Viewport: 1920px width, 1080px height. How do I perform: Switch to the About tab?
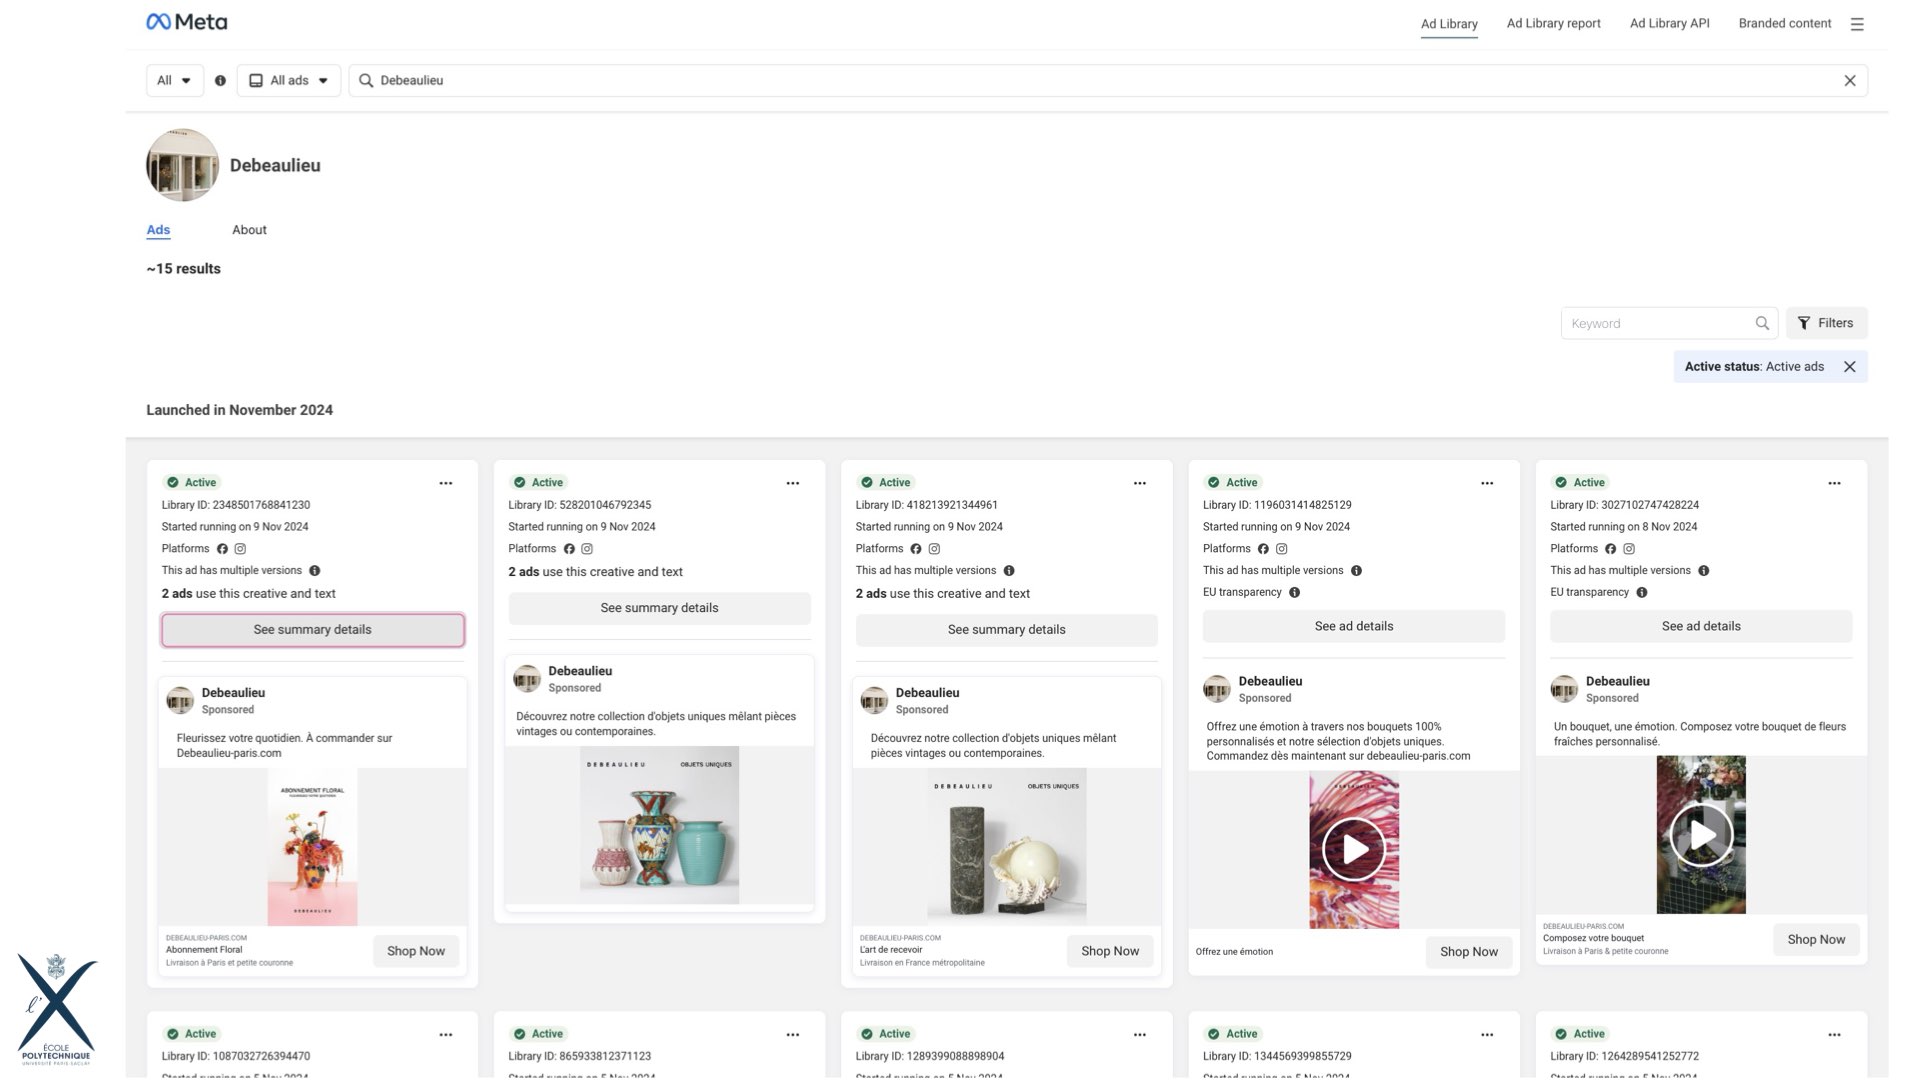[x=249, y=230]
